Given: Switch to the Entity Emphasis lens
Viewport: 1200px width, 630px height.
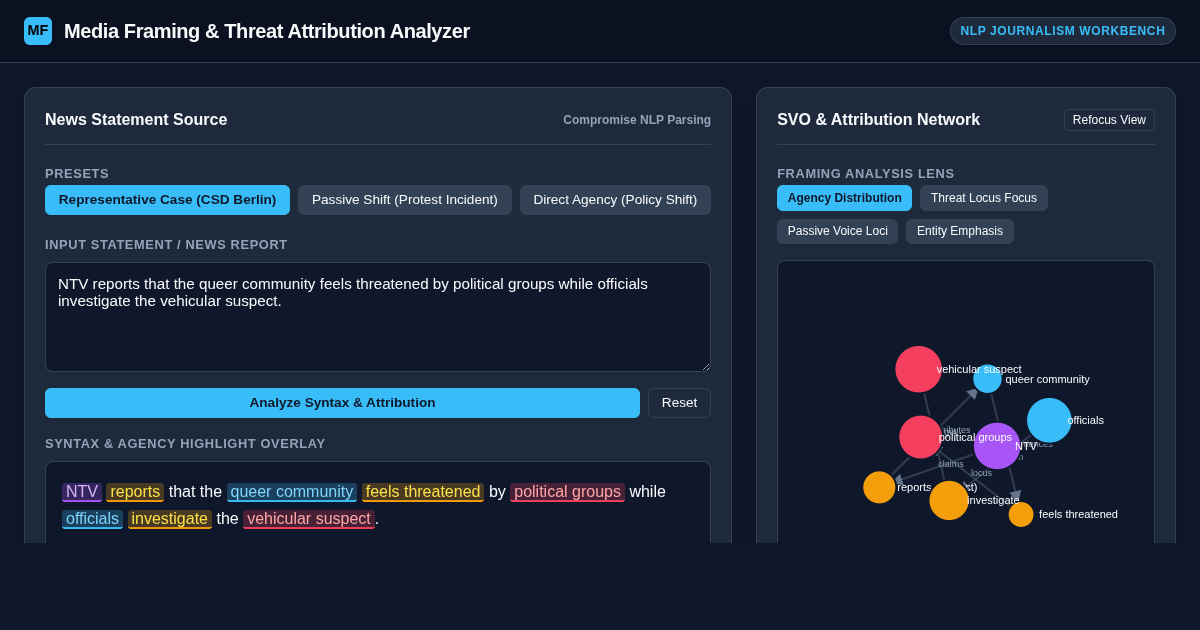Looking at the screenshot, I should pos(960,232).
